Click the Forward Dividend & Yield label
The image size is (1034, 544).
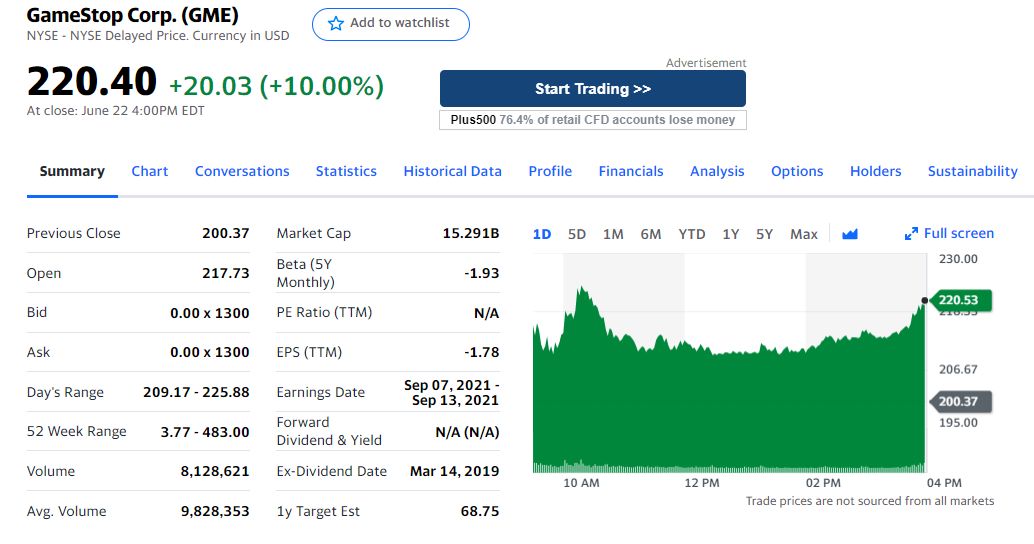pos(329,431)
